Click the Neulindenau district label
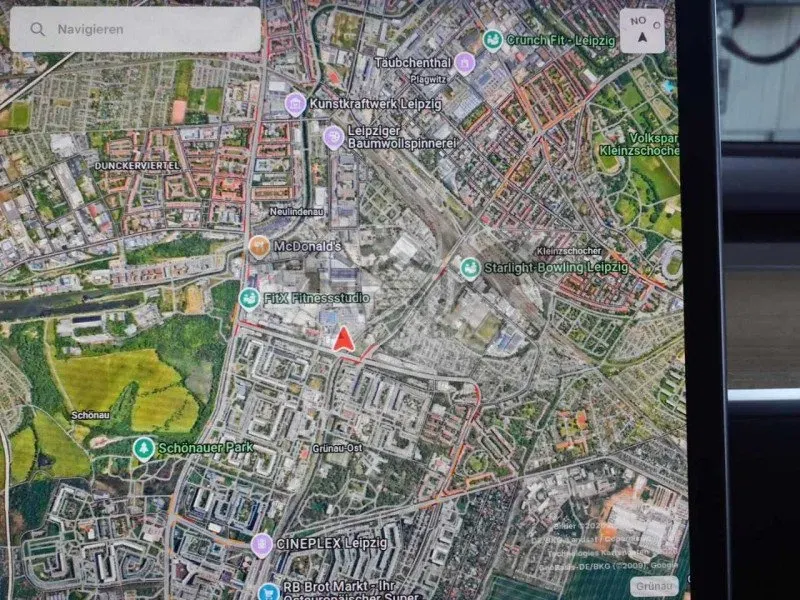This screenshot has height=600, width=800. pos(296,211)
